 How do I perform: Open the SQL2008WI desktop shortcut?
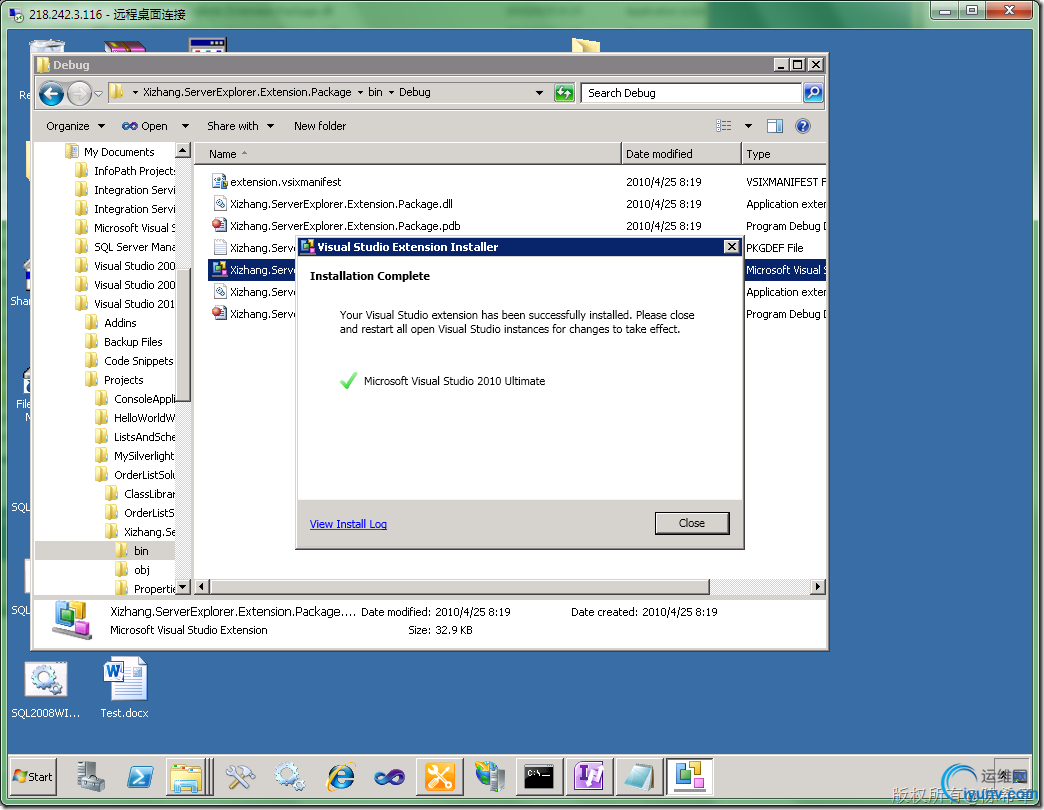point(45,689)
